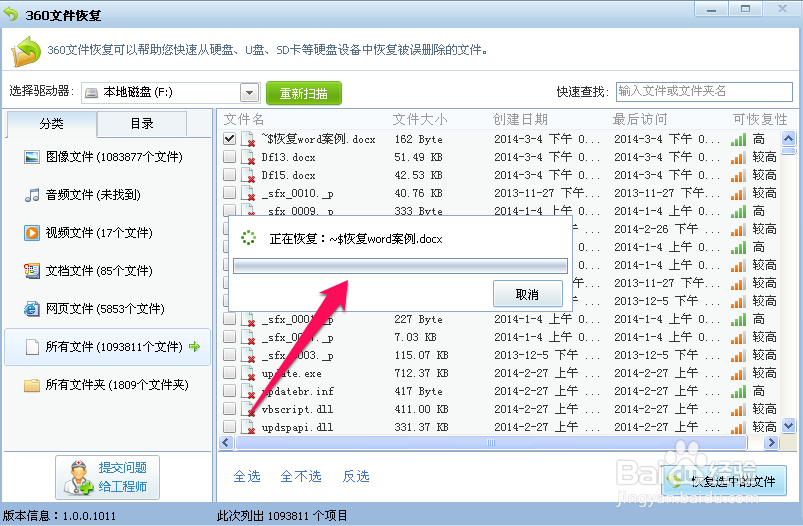Select the vbscript.dll file name
Image resolution: width=803 pixels, height=526 pixels.
[x=298, y=409]
